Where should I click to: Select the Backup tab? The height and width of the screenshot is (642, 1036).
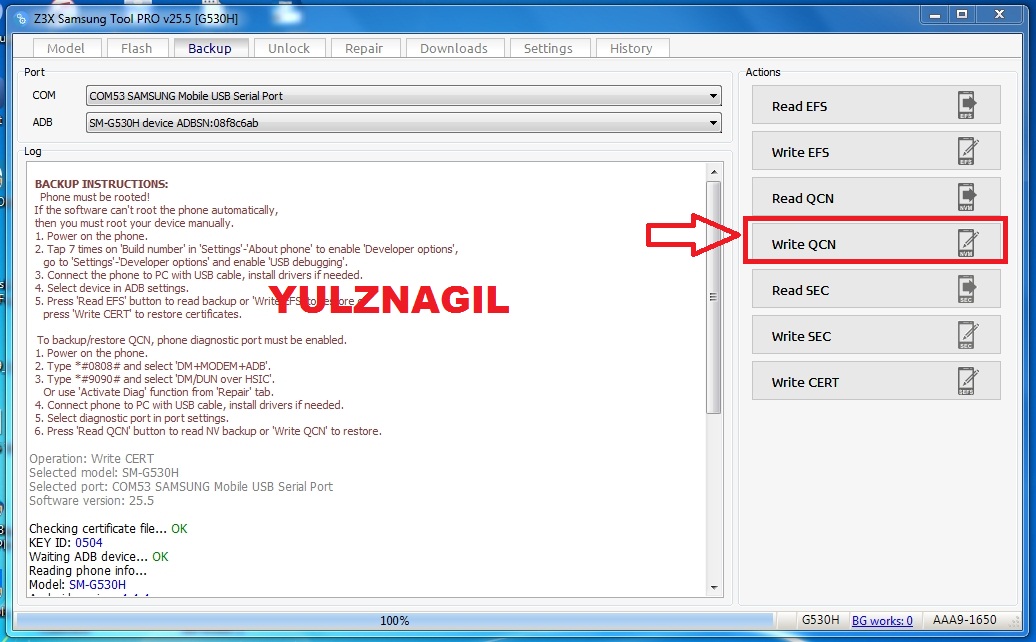click(210, 48)
